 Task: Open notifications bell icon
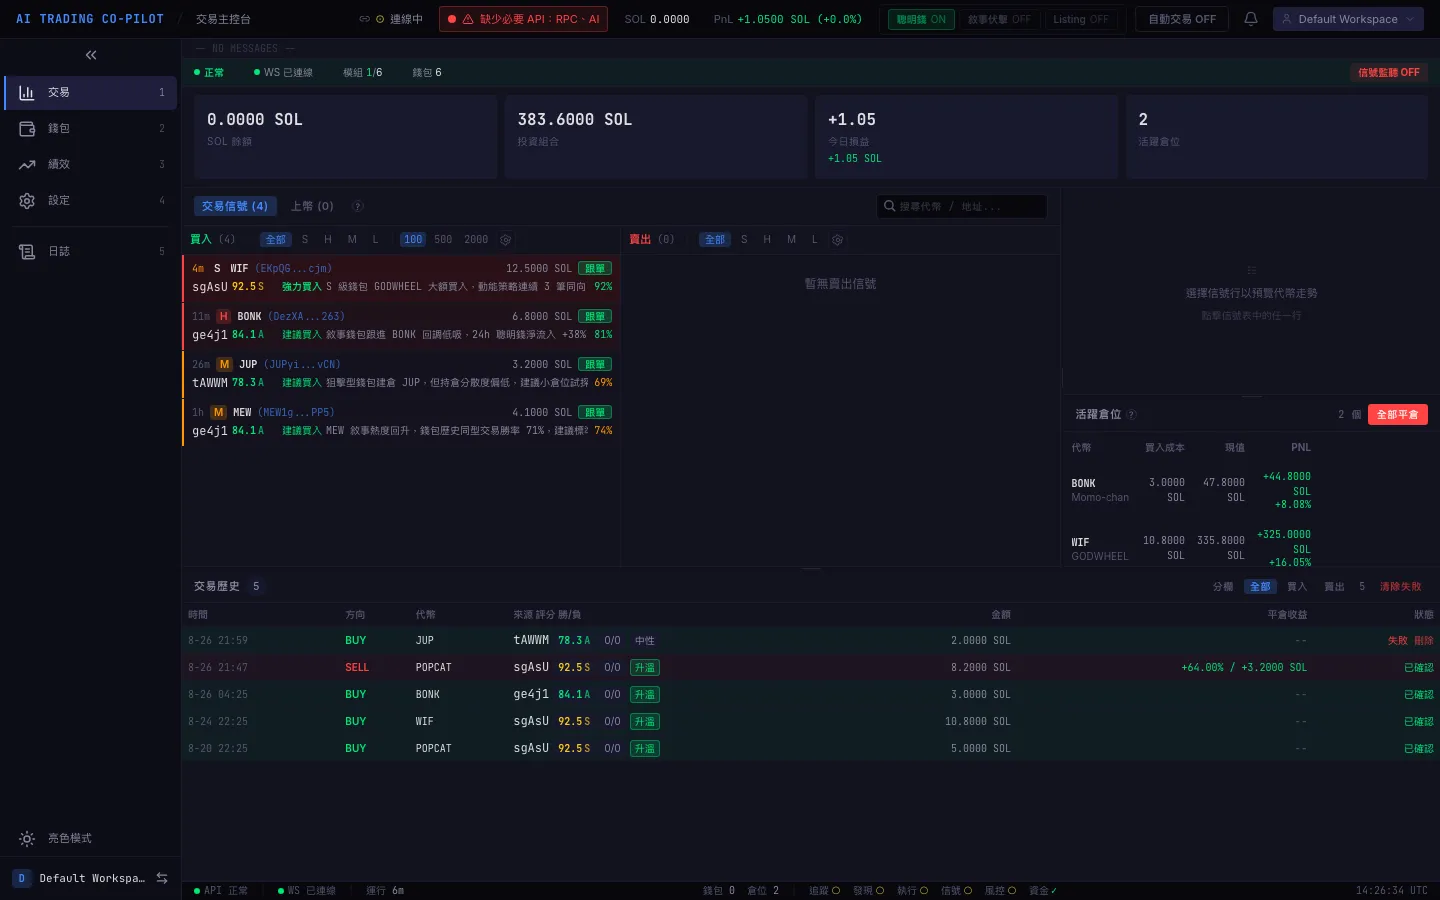pos(1251,19)
